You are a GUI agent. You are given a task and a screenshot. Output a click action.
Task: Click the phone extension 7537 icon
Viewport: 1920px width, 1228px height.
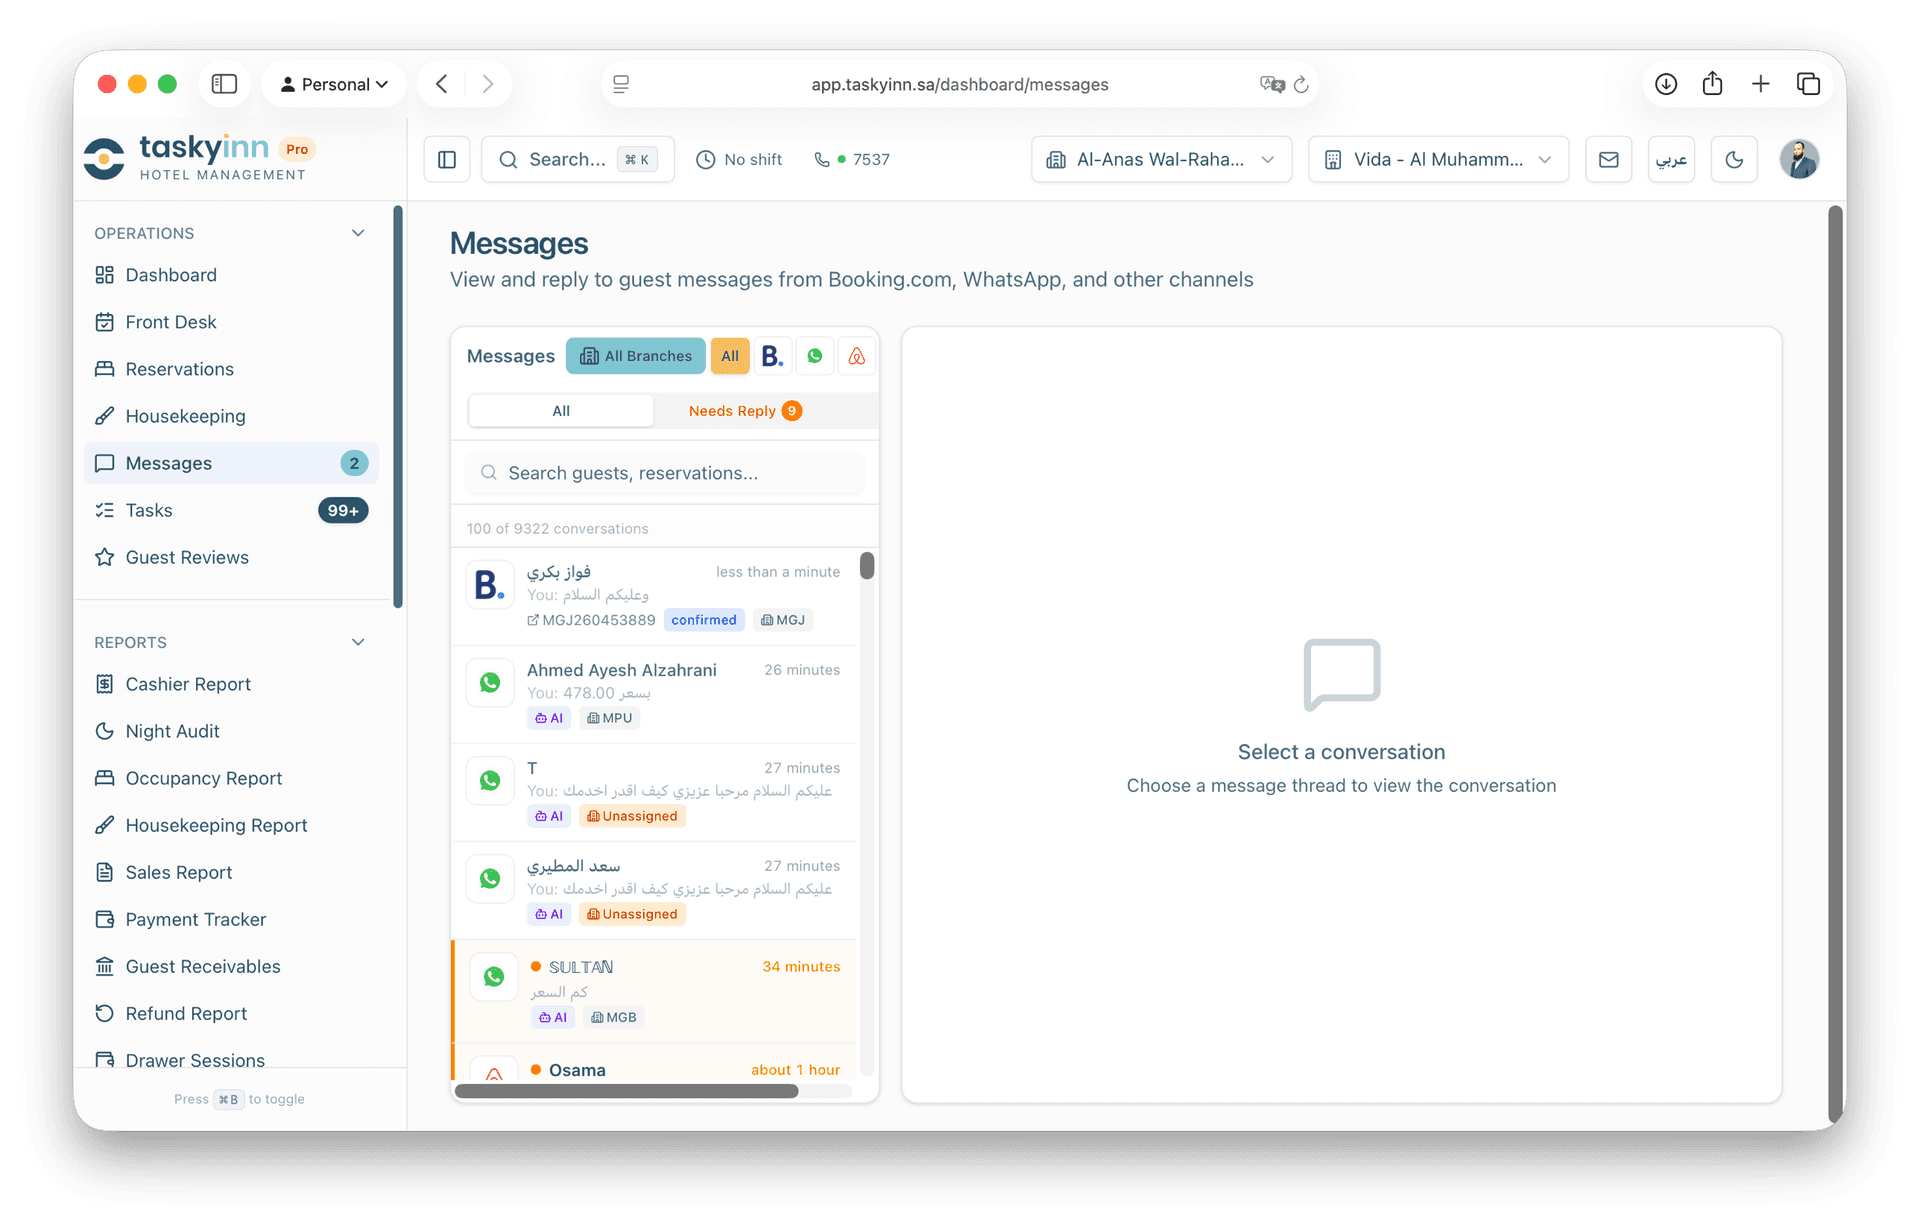(x=822, y=160)
